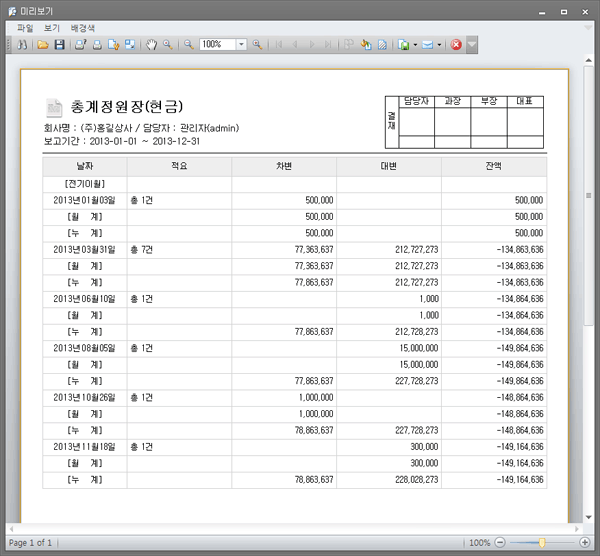Click the 차변 column header

point(284,166)
